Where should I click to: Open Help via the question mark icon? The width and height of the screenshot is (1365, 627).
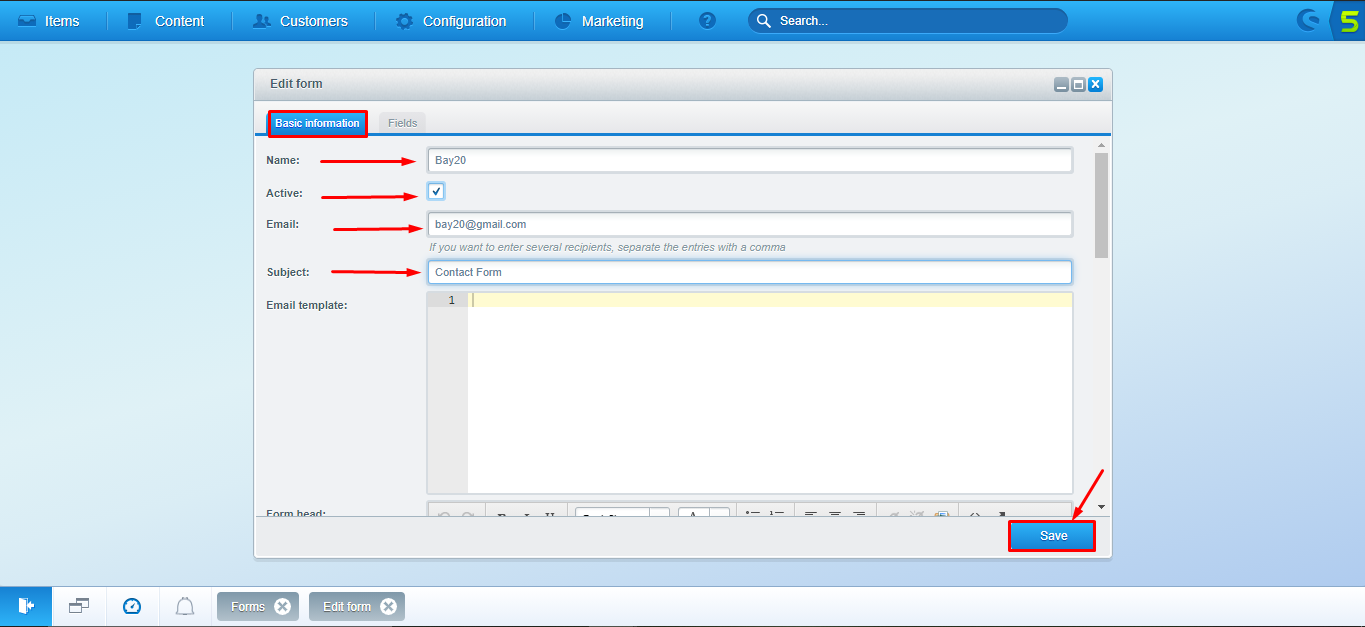coord(707,20)
